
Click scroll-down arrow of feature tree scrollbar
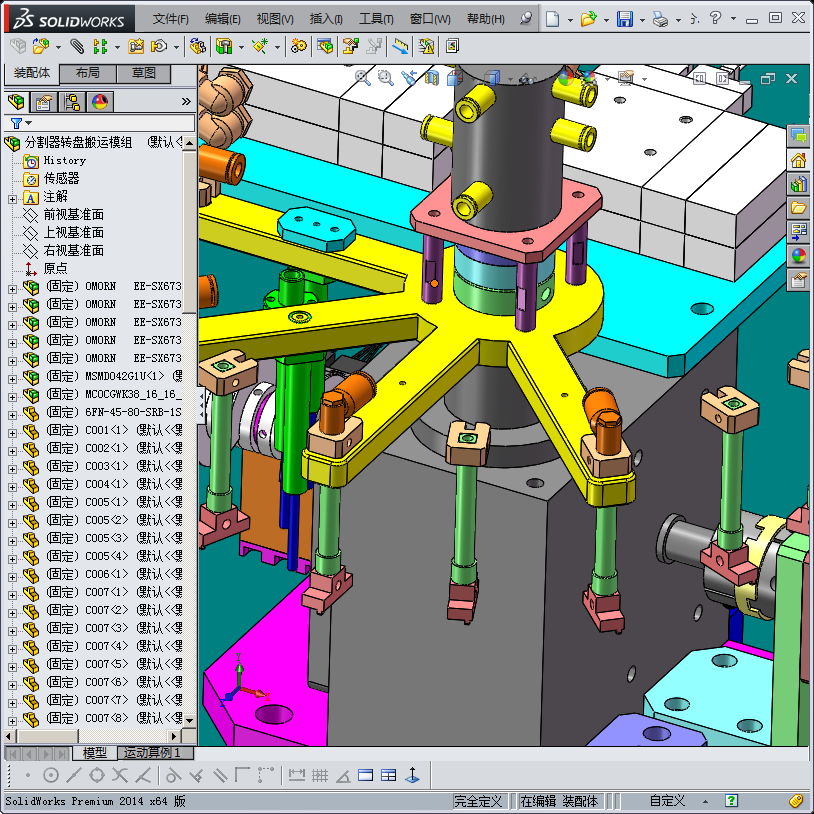[x=189, y=721]
